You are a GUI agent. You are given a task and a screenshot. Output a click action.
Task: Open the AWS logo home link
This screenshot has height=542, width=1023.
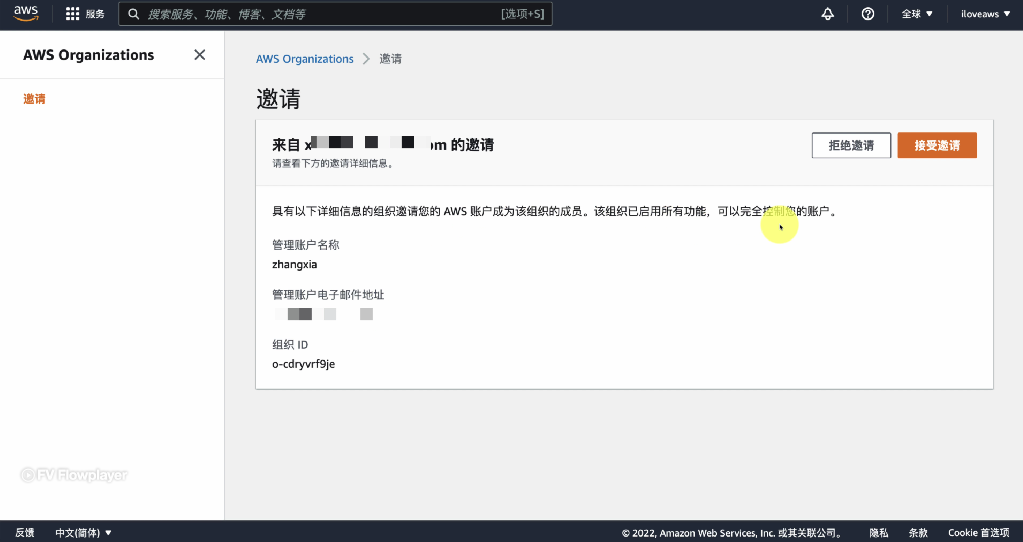tap(26, 14)
